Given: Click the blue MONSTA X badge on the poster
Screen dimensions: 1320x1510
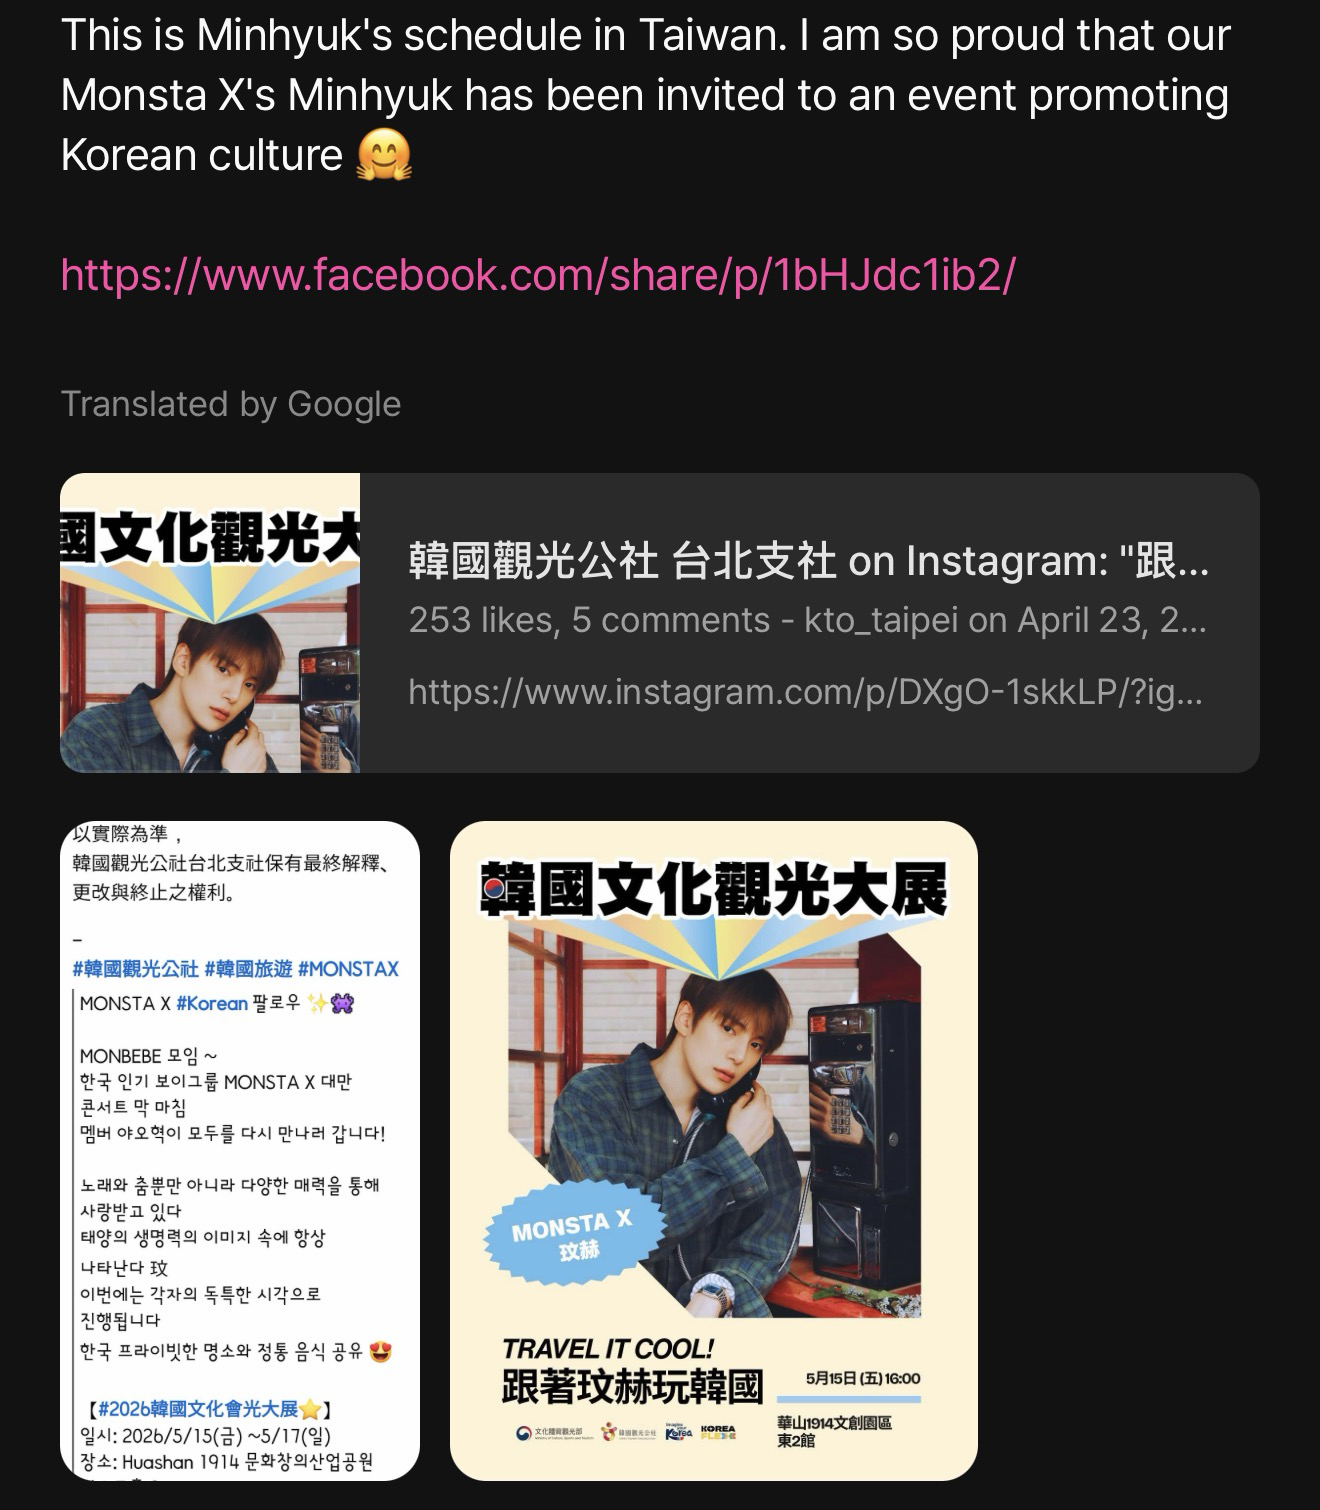Looking at the screenshot, I should point(572,1236).
